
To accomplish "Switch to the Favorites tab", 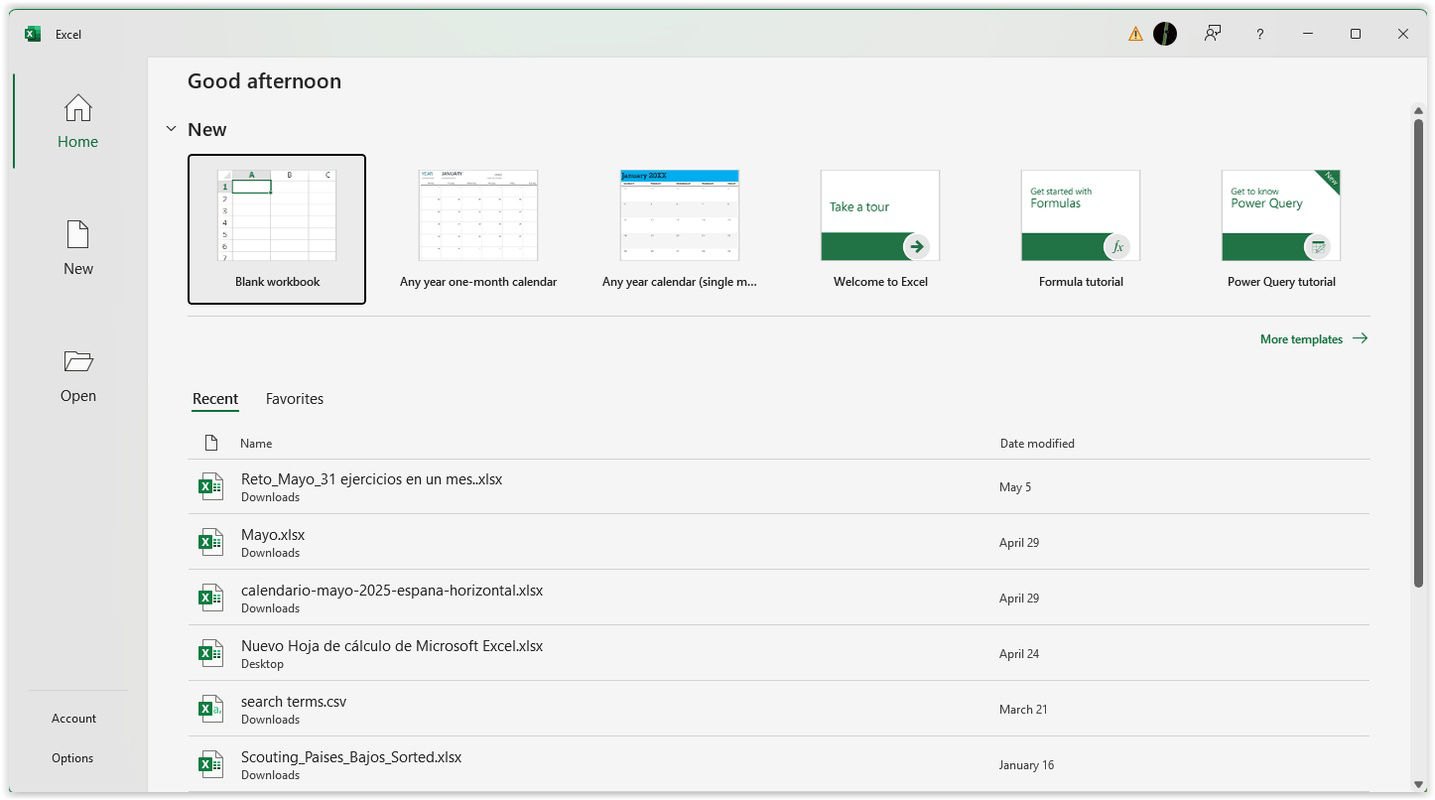I will (x=294, y=398).
